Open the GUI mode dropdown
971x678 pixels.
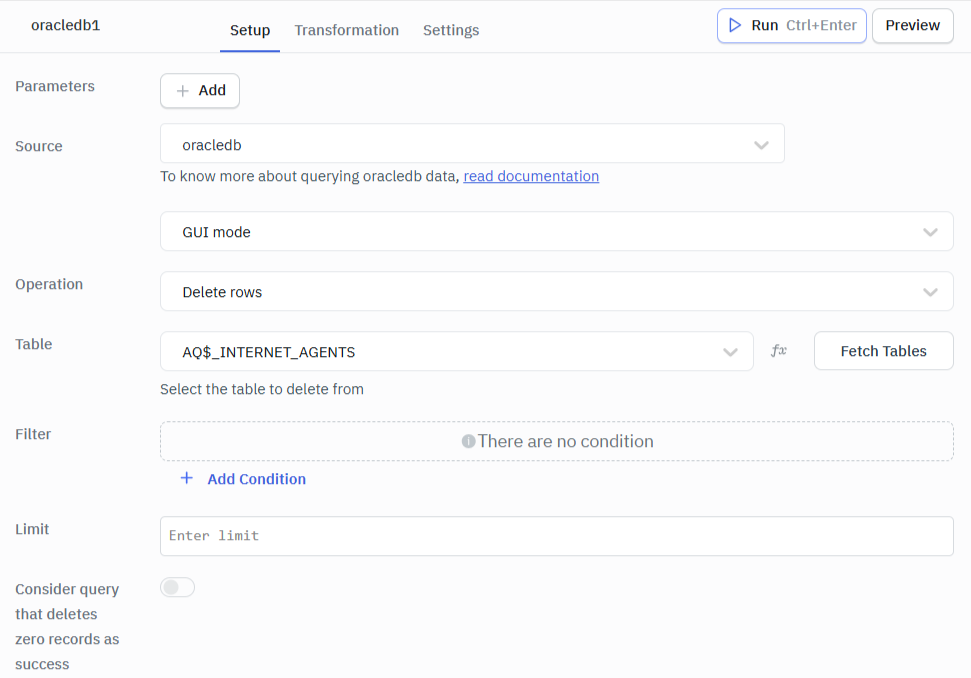click(556, 232)
